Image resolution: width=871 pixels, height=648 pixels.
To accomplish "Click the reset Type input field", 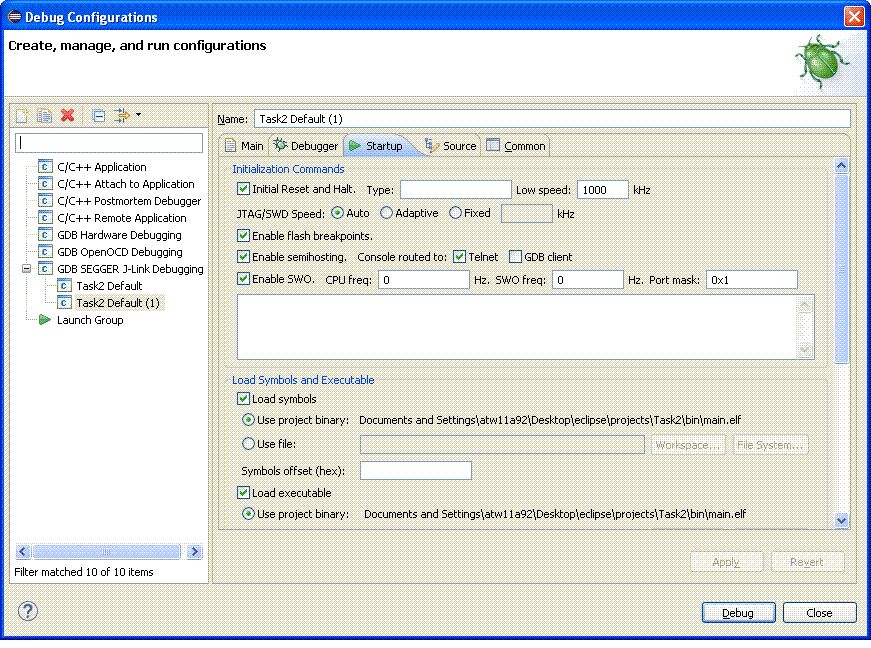I will [455, 189].
